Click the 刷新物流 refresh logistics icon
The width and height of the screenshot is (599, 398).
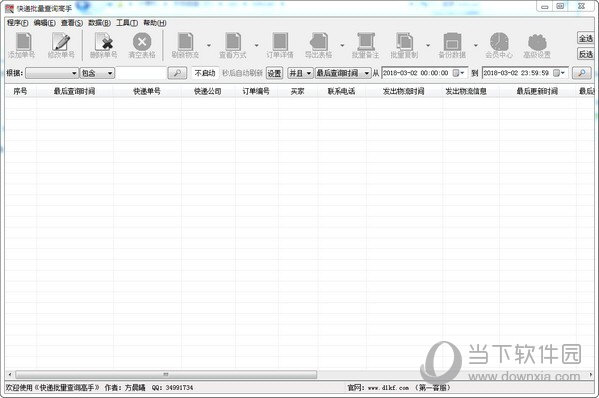[185, 42]
